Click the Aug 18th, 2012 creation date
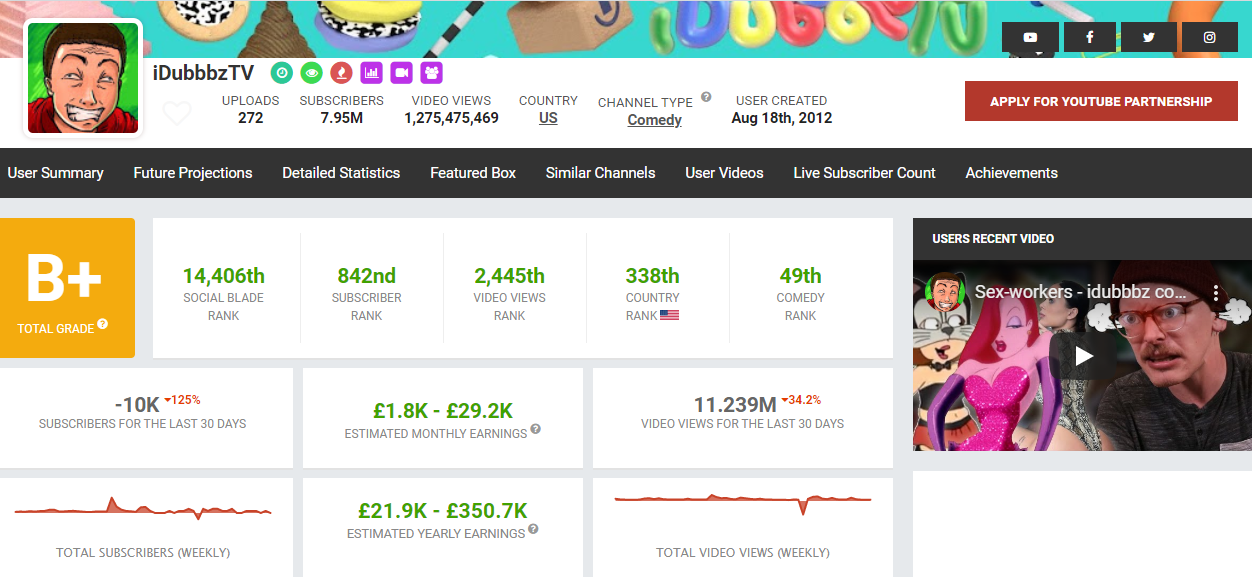This screenshot has height=577, width=1252. pyautogui.click(x=781, y=118)
